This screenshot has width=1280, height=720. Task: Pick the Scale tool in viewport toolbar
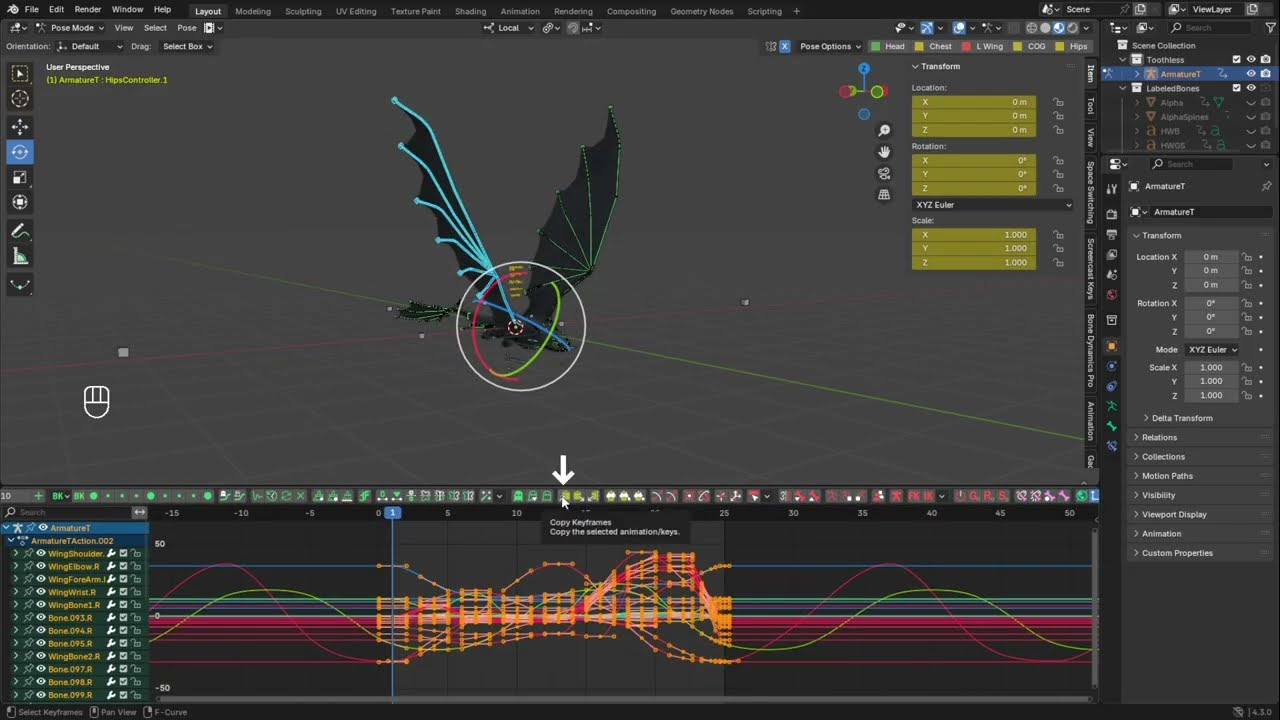20,177
